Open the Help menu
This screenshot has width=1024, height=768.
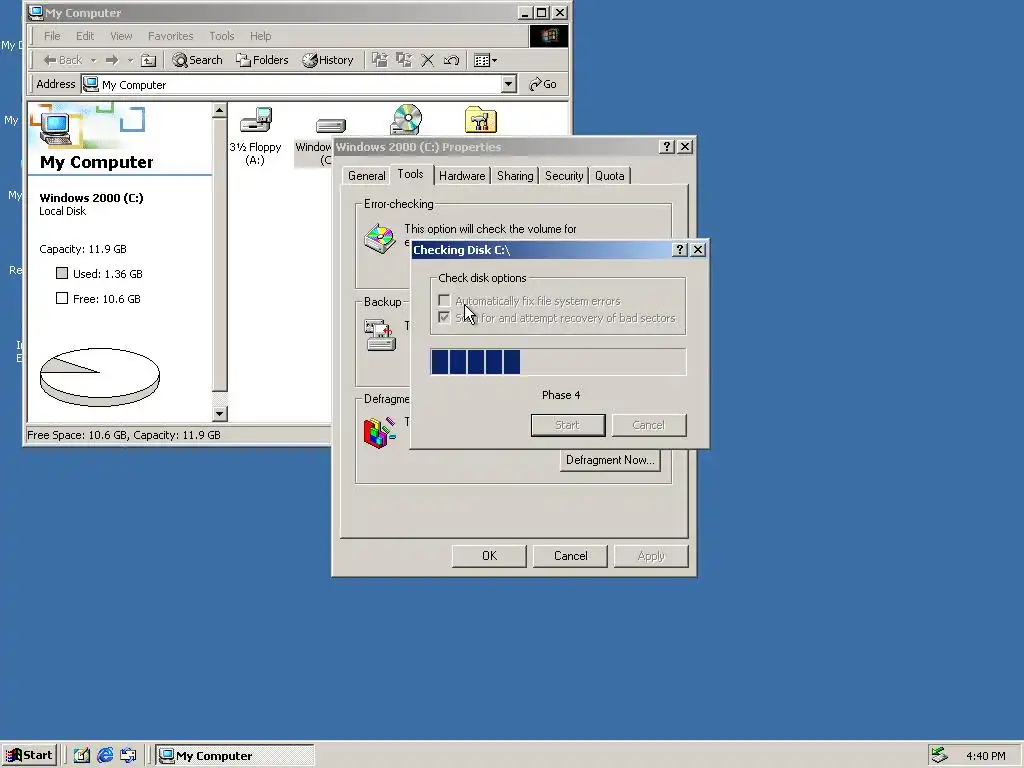click(x=261, y=36)
